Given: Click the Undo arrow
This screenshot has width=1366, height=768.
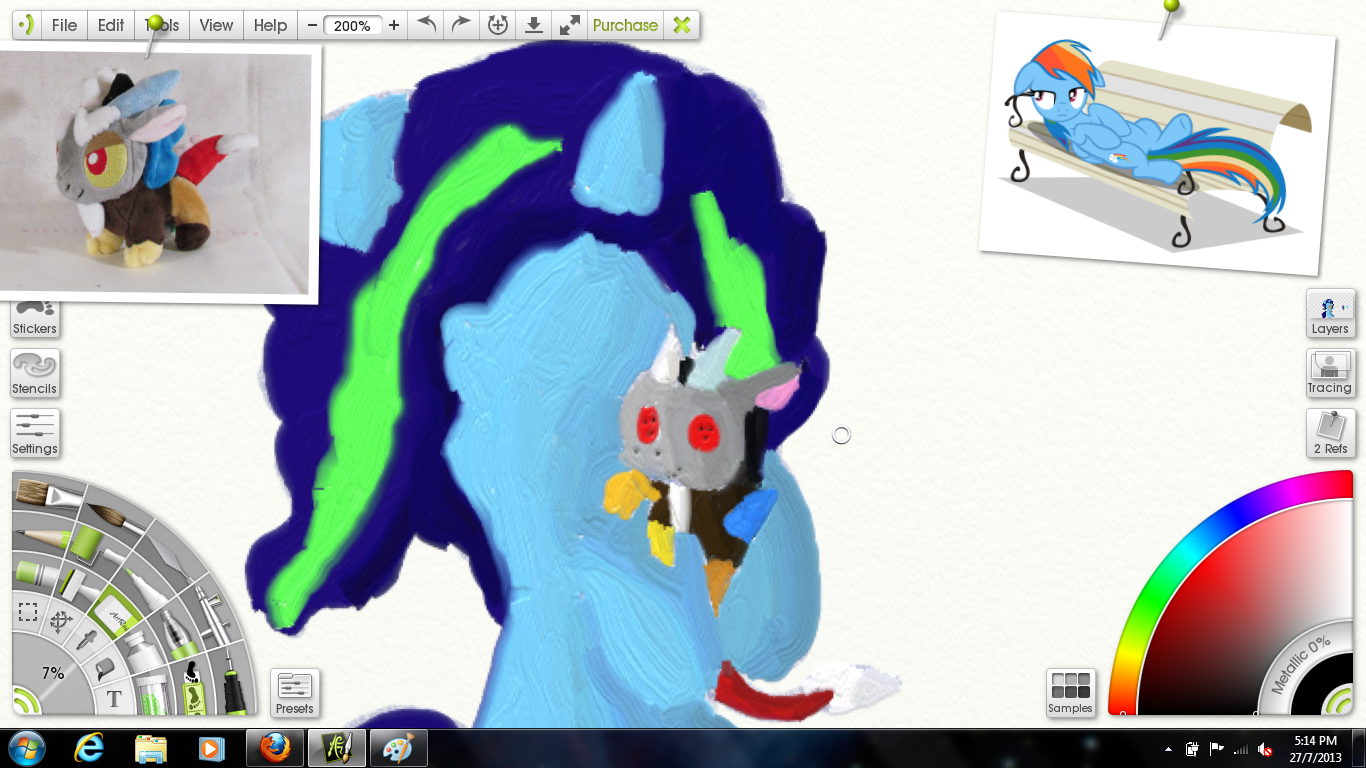Looking at the screenshot, I should 427,25.
